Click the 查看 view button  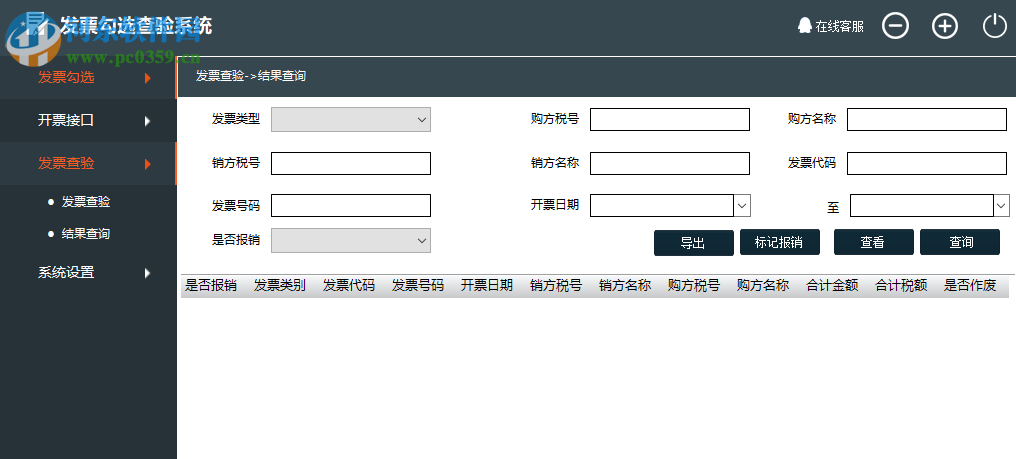coord(873,242)
